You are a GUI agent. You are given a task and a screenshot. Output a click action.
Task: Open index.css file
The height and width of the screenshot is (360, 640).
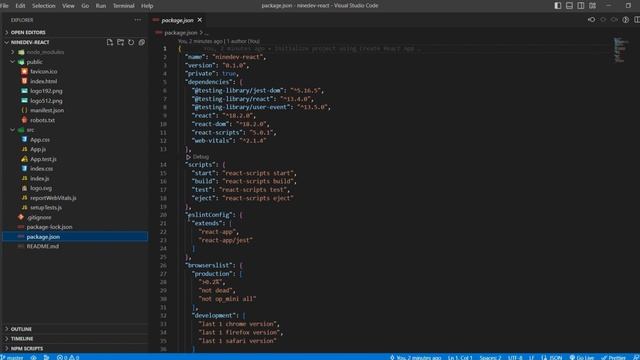41,169
